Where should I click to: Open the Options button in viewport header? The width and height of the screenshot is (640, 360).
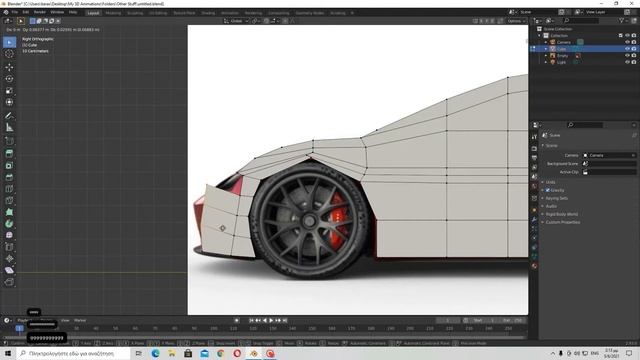click(516, 21)
